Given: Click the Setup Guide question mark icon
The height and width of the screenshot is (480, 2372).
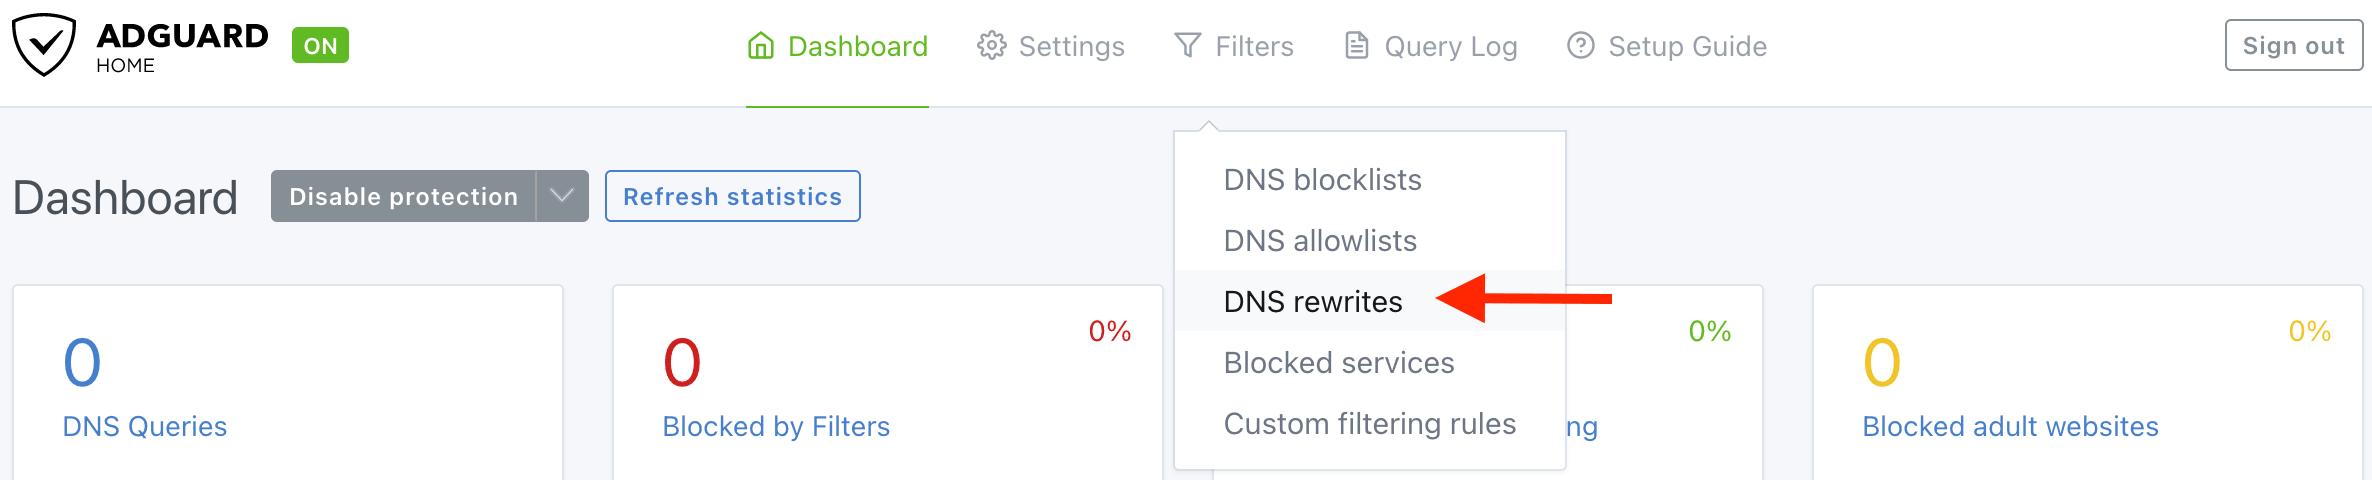Looking at the screenshot, I should coord(1580,46).
